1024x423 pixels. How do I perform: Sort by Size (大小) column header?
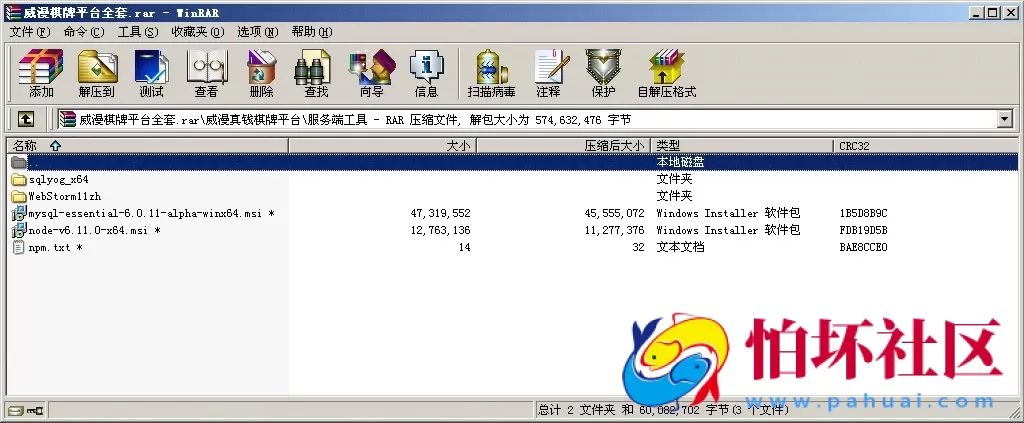pyautogui.click(x=382, y=146)
